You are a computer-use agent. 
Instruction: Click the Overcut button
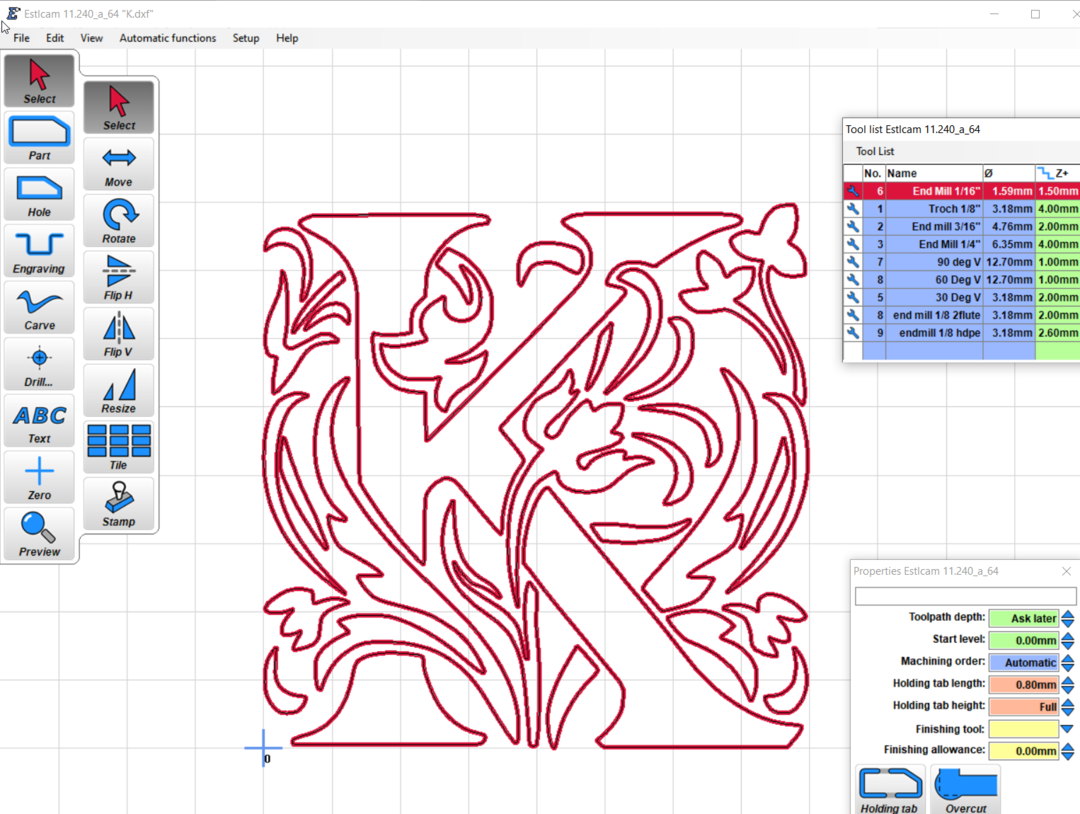[x=965, y=791]
